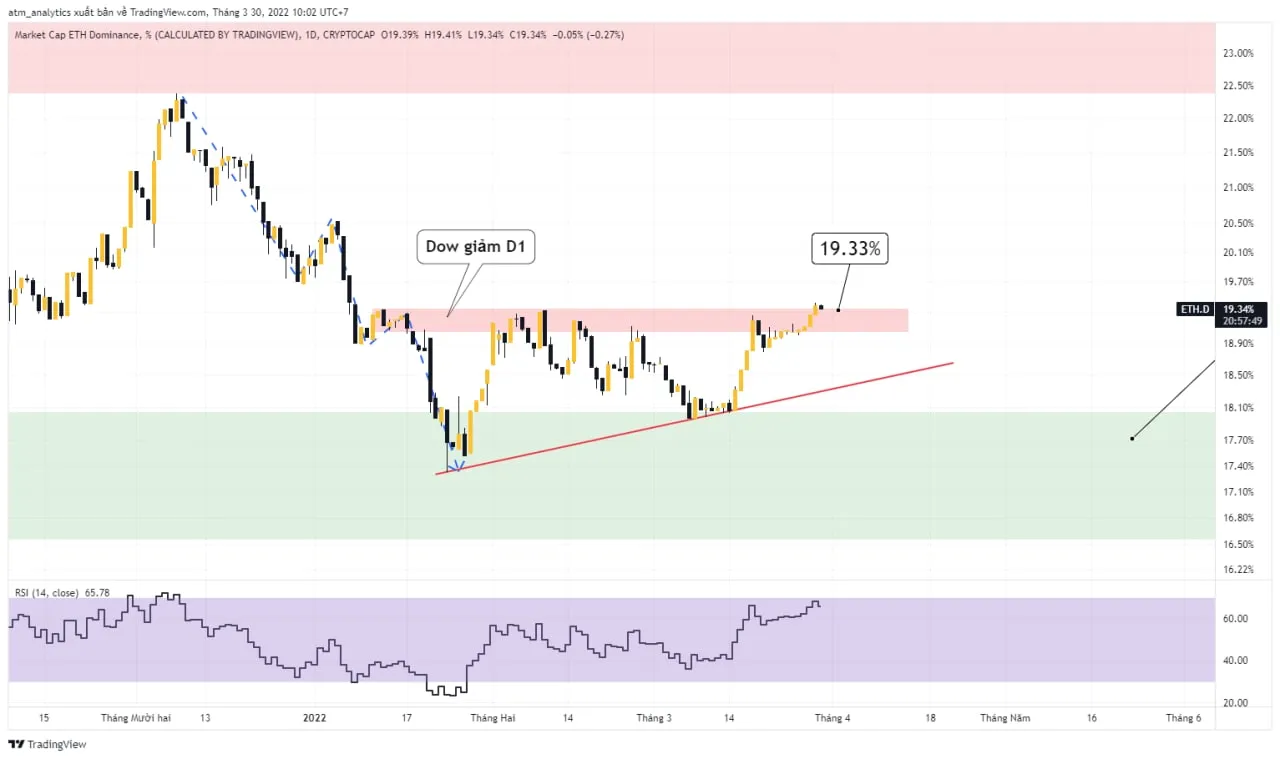Click the 21.50% price axis label
This screenshot has width=1280, height=759.
pyautogui.click(x=1238, y=152)
